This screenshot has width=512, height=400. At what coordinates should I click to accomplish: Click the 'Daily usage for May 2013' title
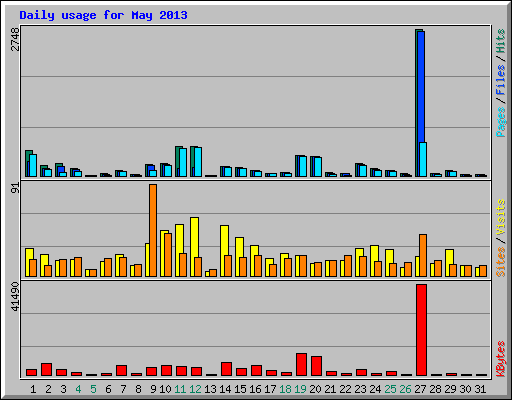(103, 15)
